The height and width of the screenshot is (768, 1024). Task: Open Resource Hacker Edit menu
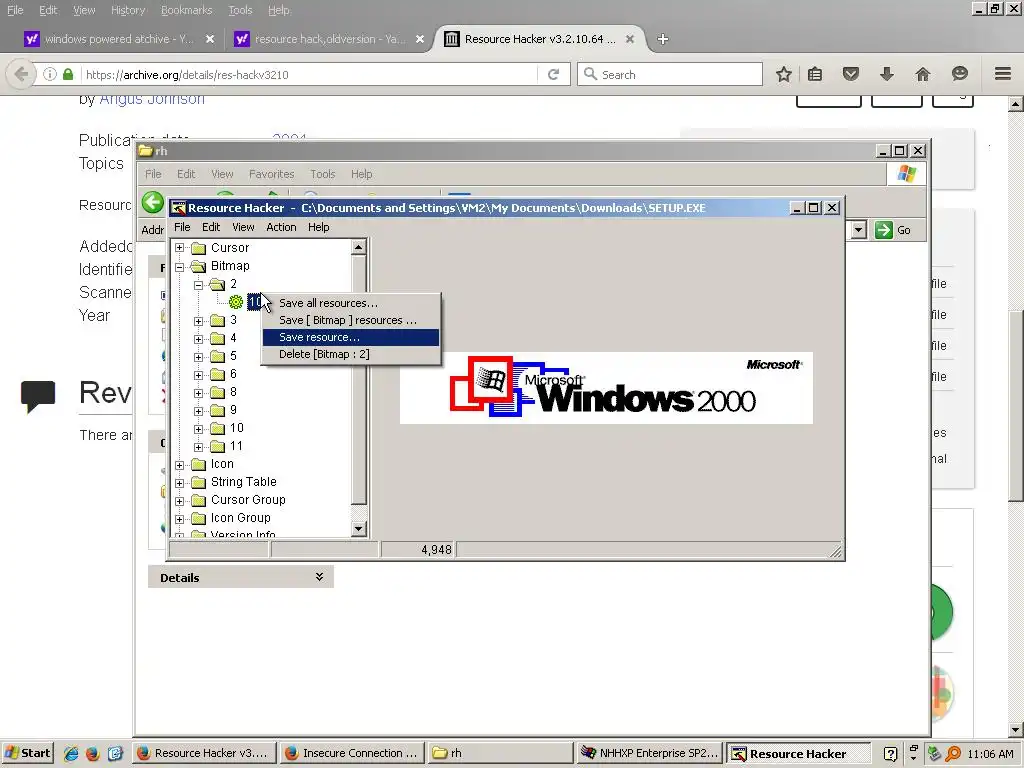(x=211, y=227)
